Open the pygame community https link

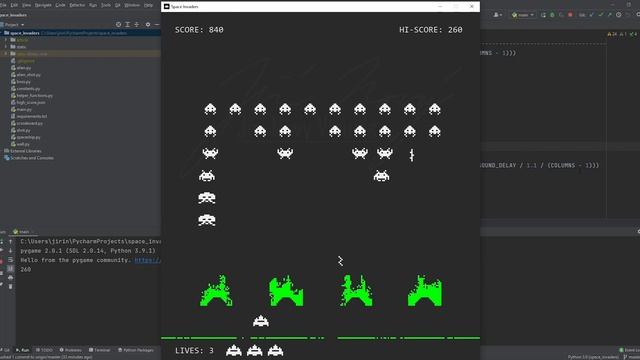148,260
